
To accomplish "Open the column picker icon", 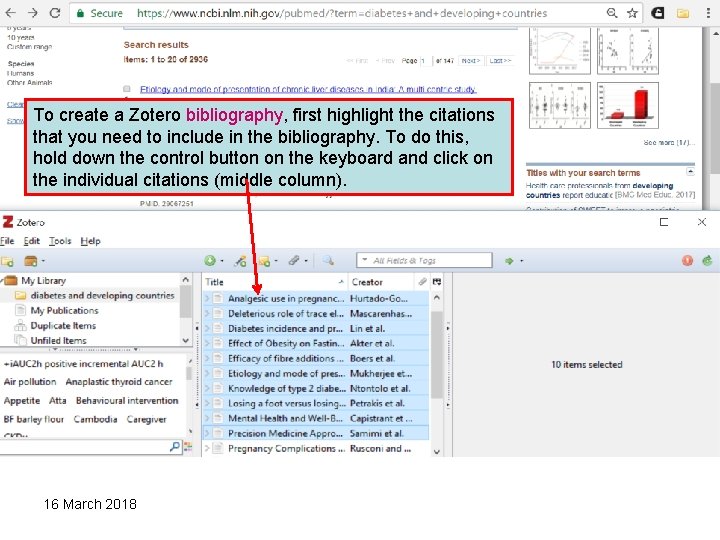I will tap(437, 282).
